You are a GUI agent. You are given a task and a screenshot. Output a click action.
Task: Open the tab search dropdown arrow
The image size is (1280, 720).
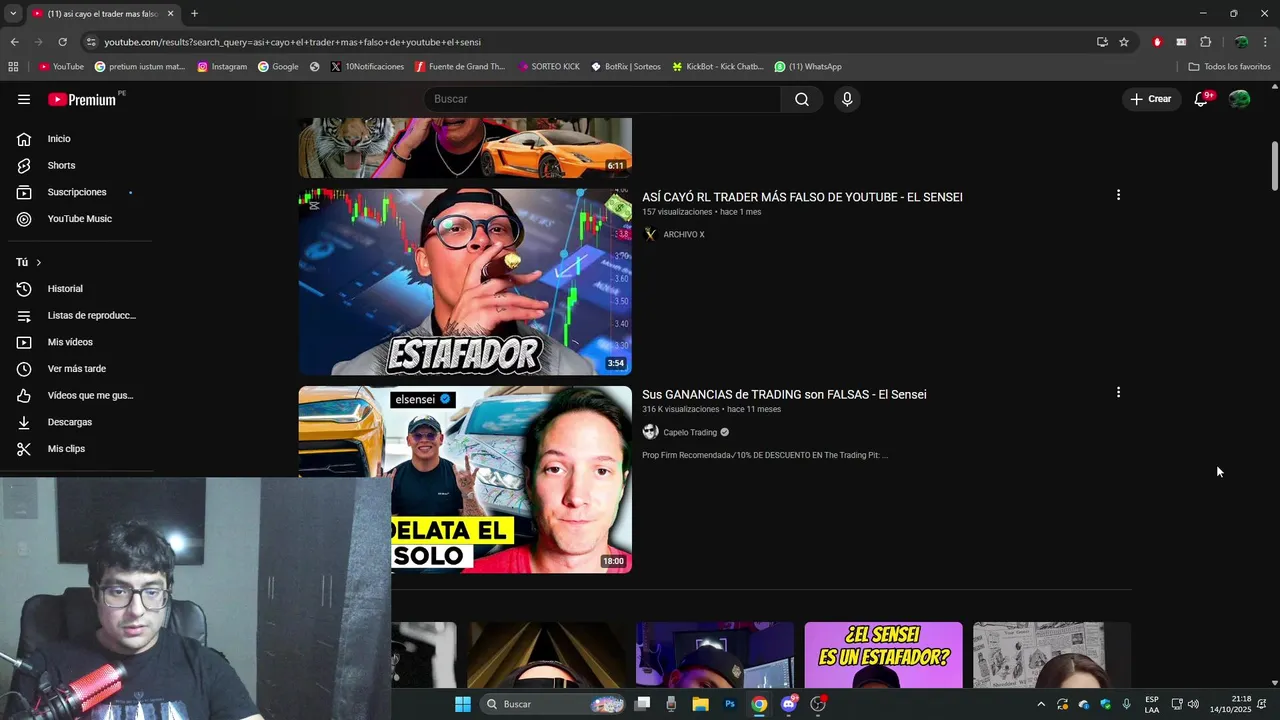pos(13,14)
